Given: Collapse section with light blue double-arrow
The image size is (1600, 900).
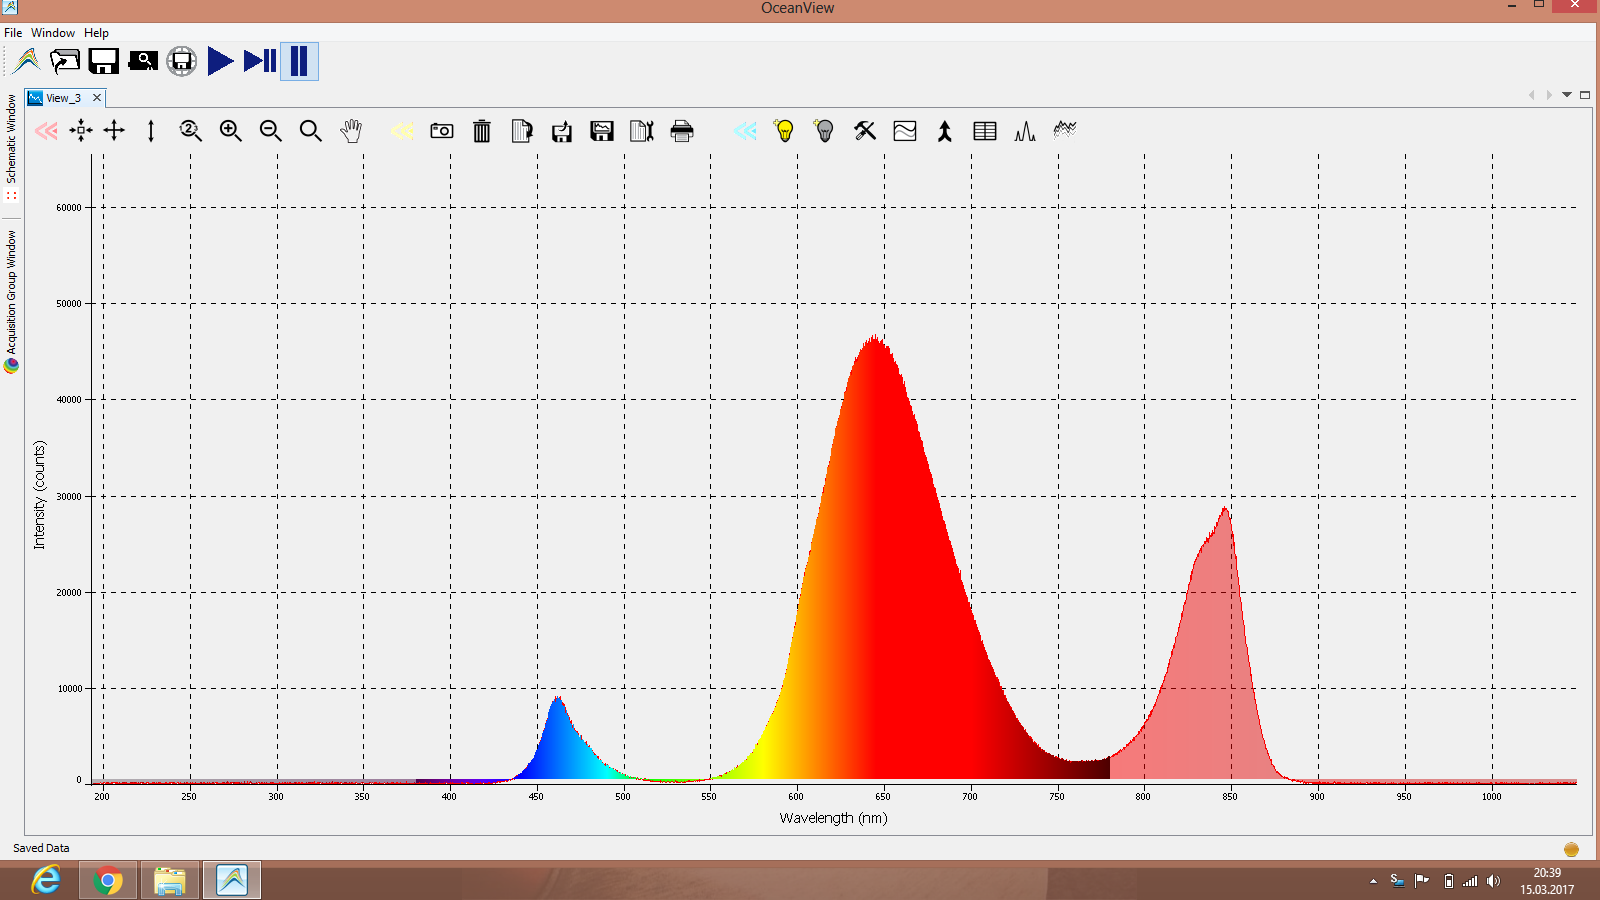Looking at the screenshot, I should [745, 131].
